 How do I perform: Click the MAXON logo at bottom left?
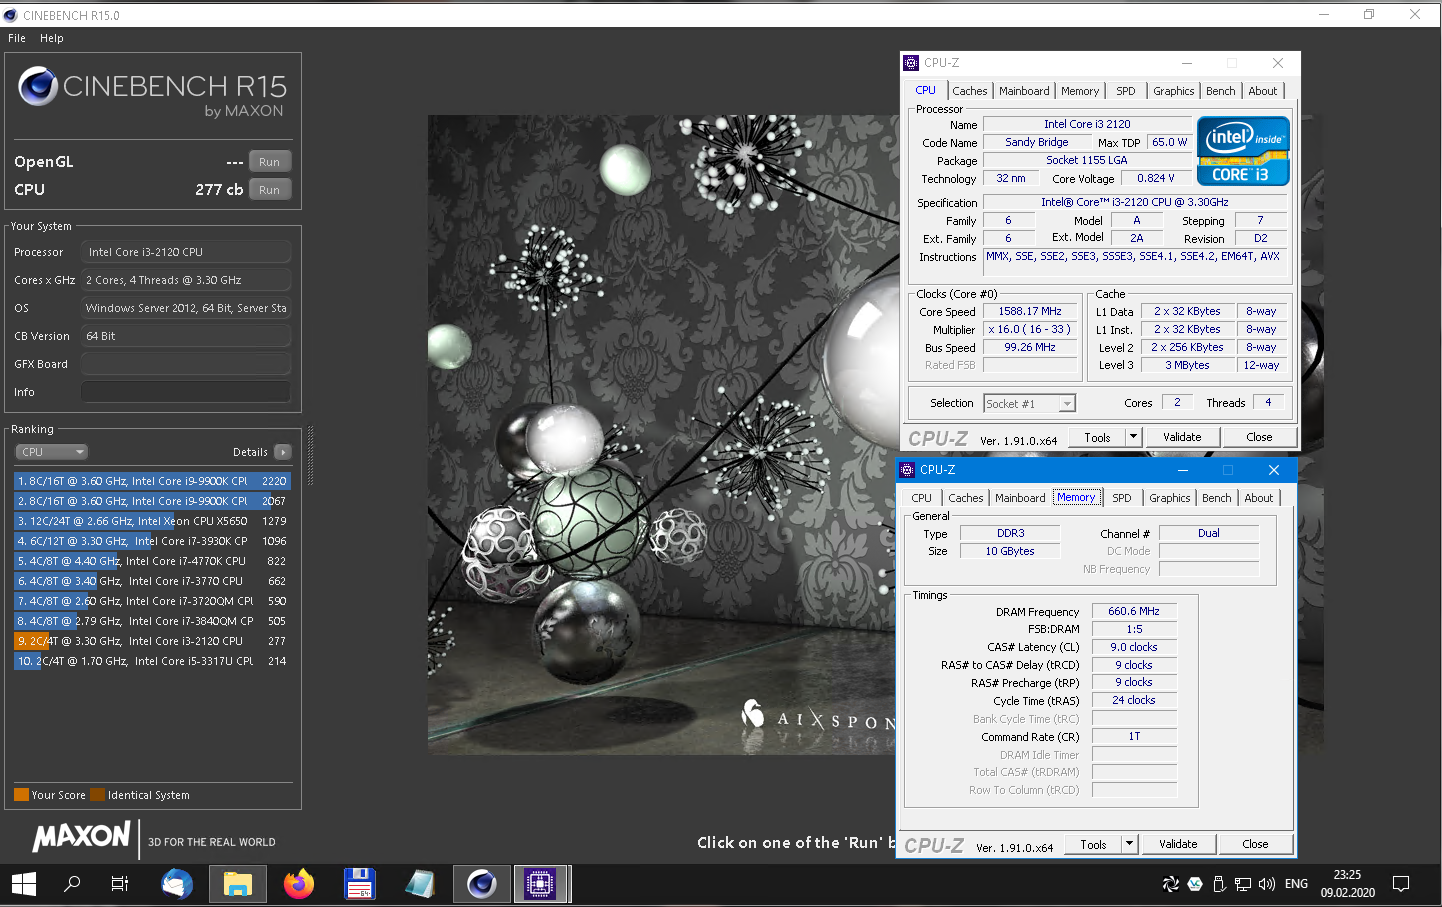[81, 836]
